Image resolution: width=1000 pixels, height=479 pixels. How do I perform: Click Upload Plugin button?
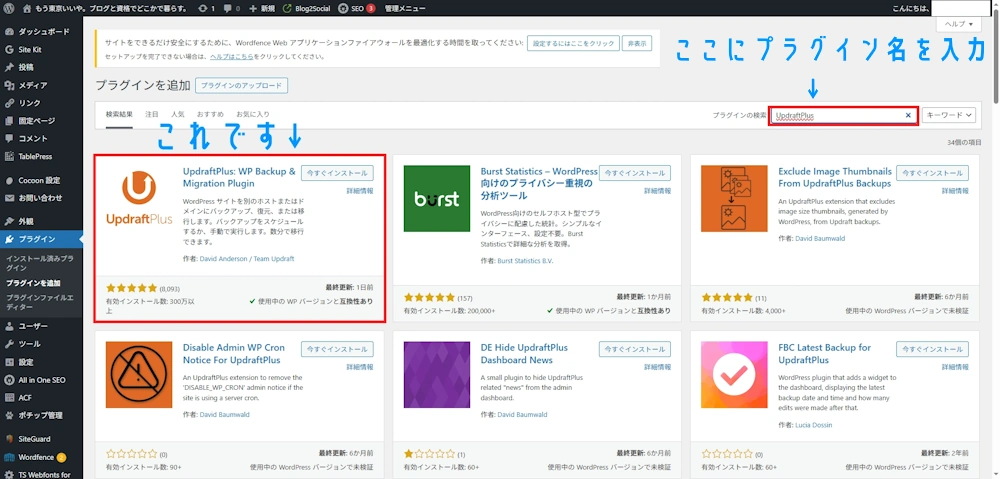pyautogui.click(x=242, y=85)
